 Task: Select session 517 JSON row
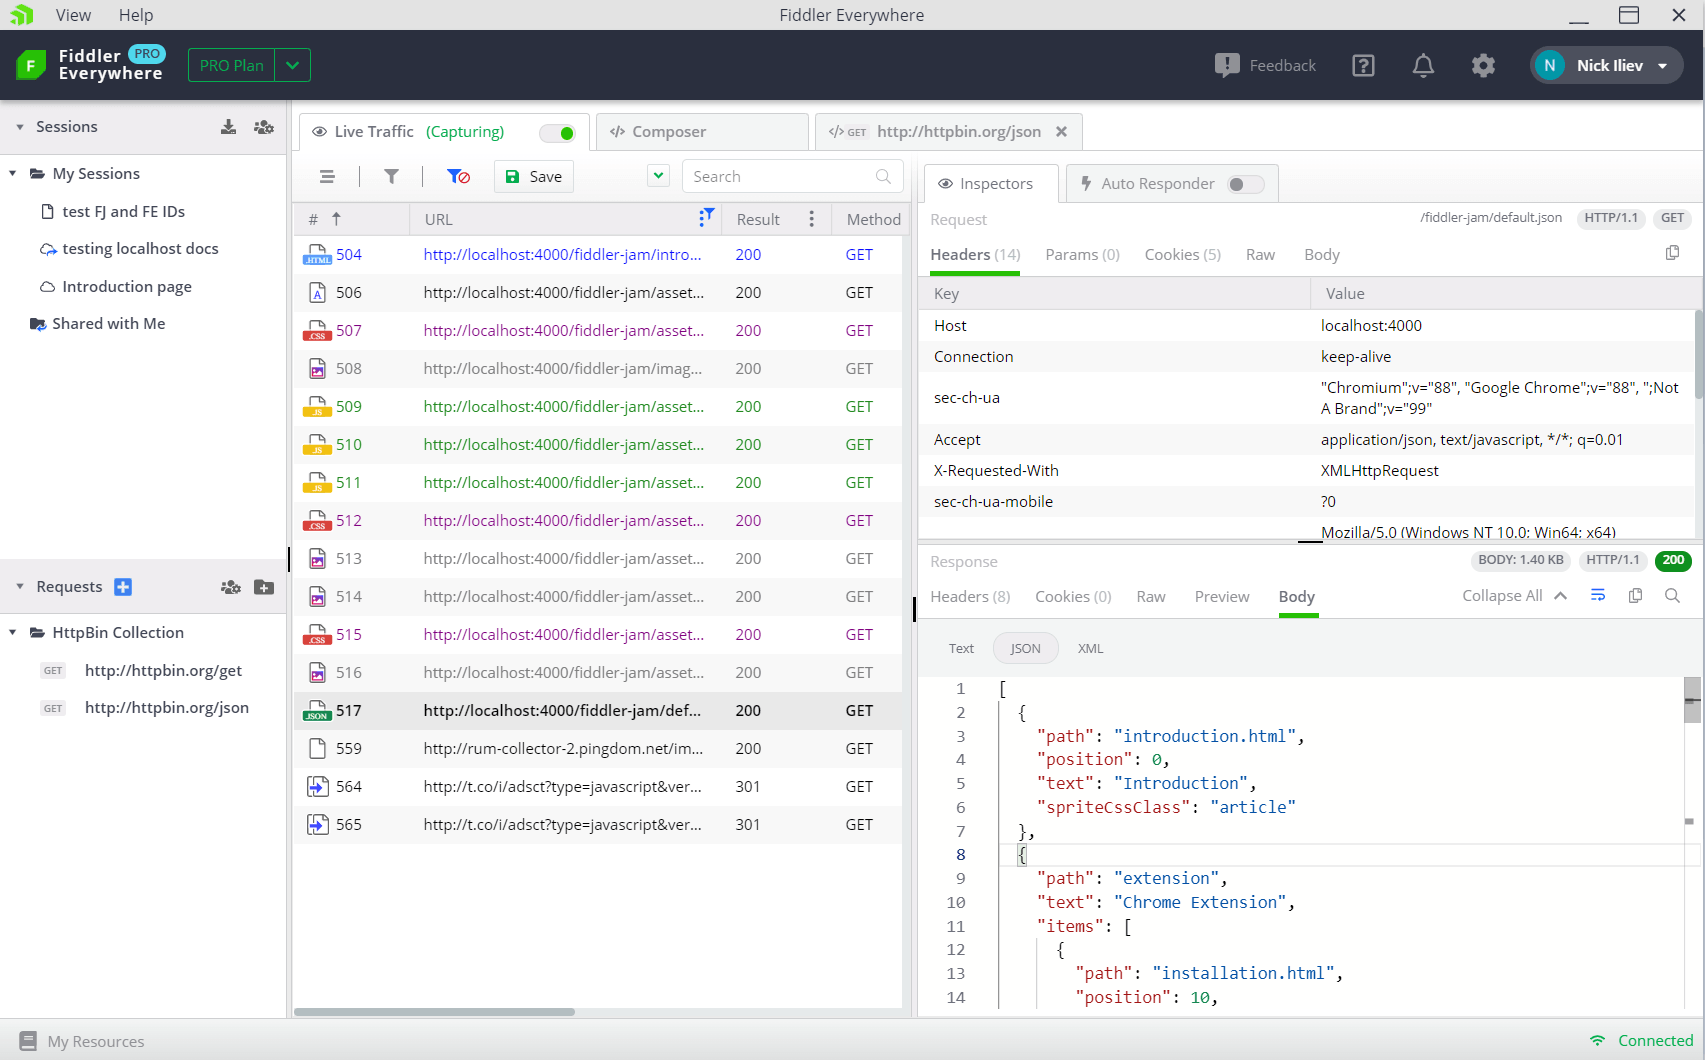pyautogui.click(x=598, y=711)
